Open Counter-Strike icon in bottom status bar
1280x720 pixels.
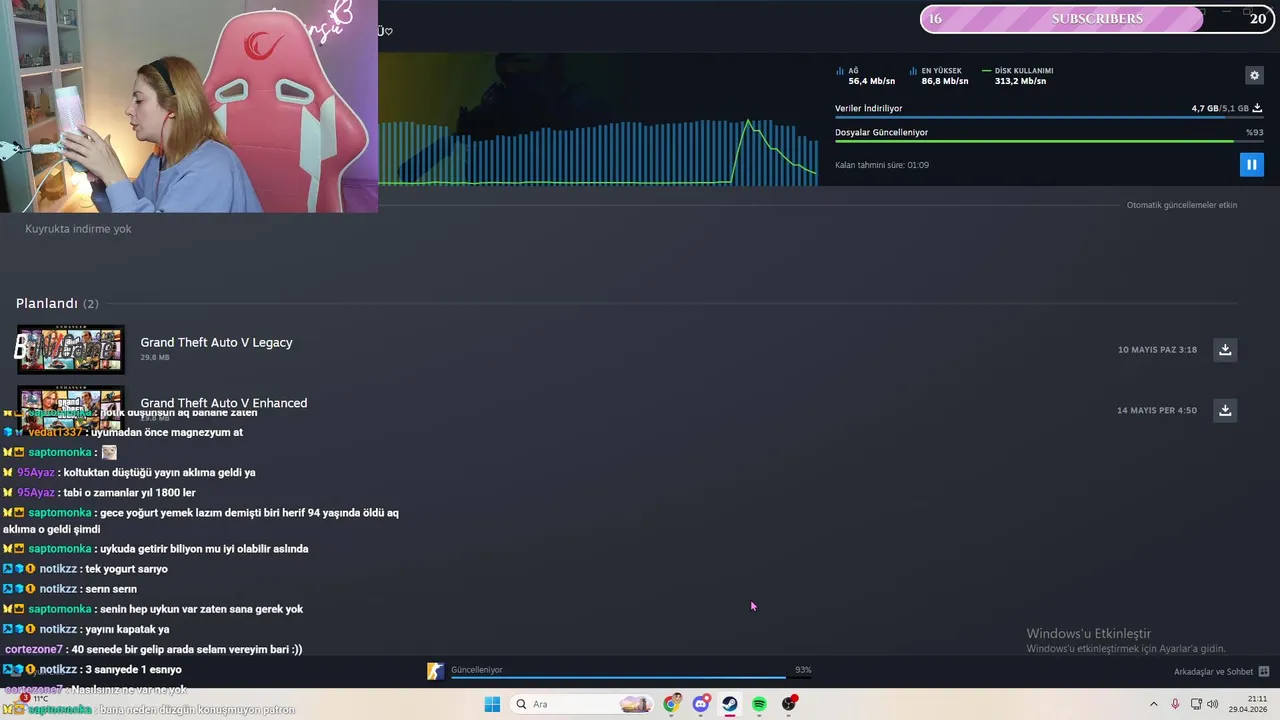coord(435,671)
